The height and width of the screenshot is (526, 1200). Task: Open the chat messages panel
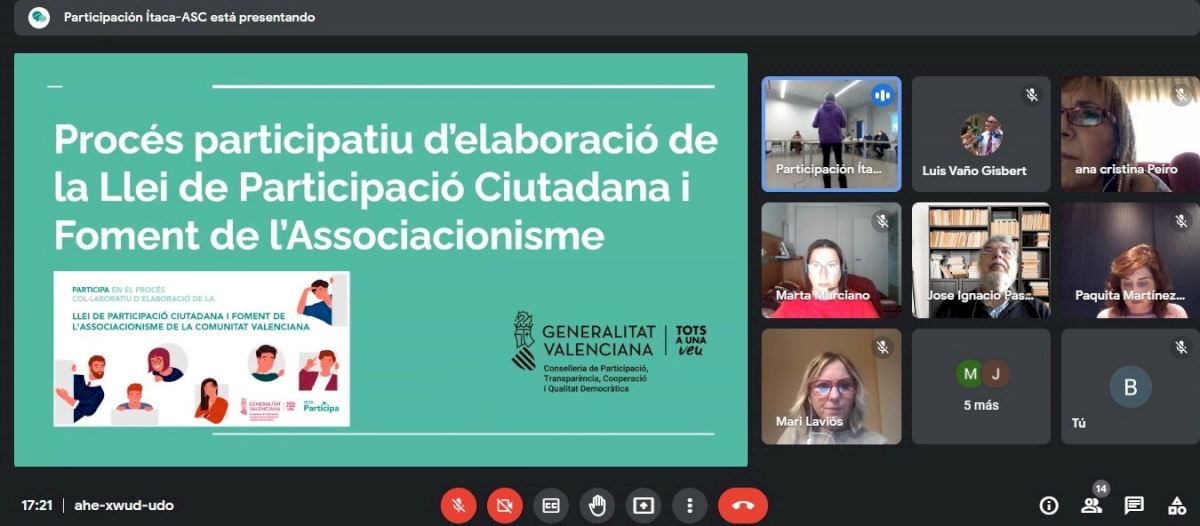click(x=1134, y=505)
